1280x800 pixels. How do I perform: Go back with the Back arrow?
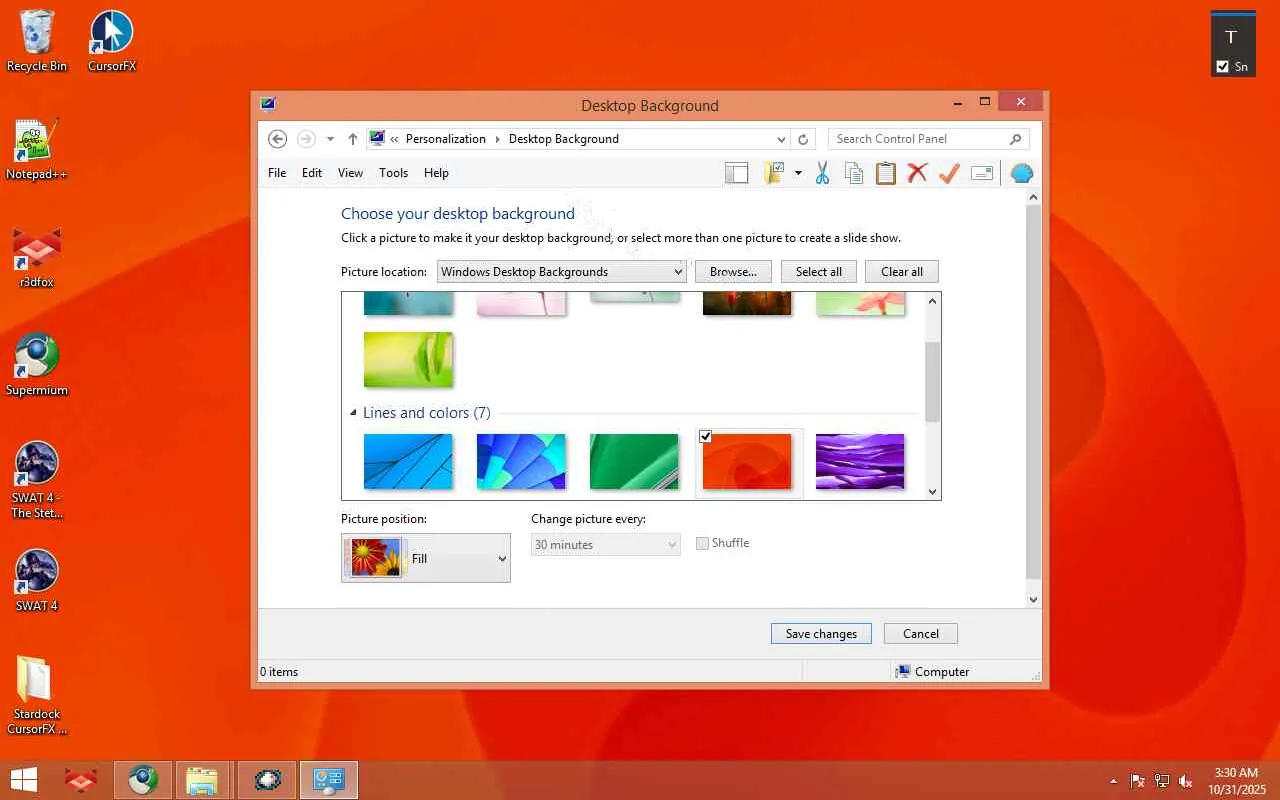(x=278, y=139)
